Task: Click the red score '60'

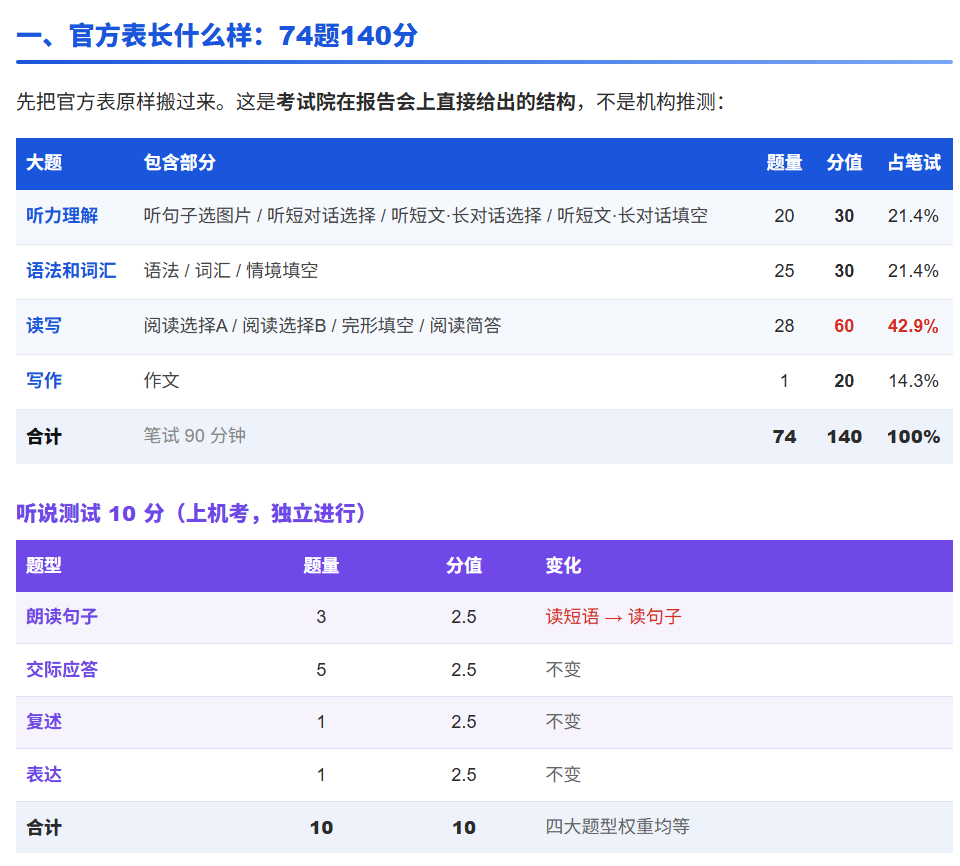Action: pos(844,326)
